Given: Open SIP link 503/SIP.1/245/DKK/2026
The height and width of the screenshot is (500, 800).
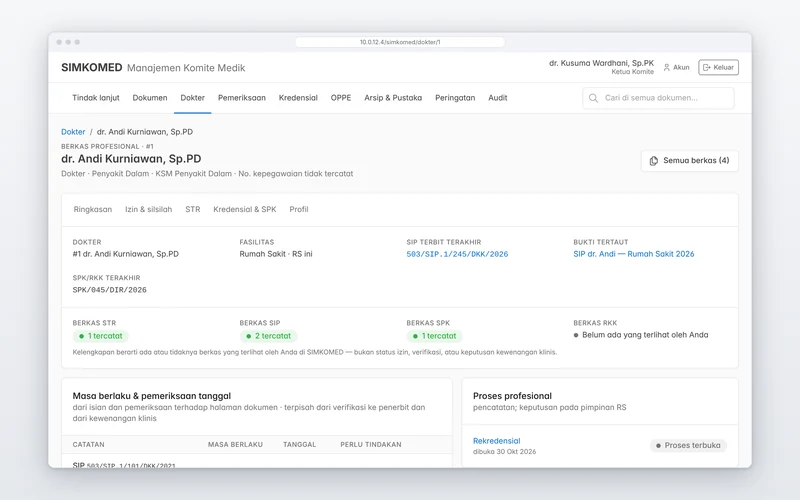Looking at the screenshot, I should tap(457, 254).
